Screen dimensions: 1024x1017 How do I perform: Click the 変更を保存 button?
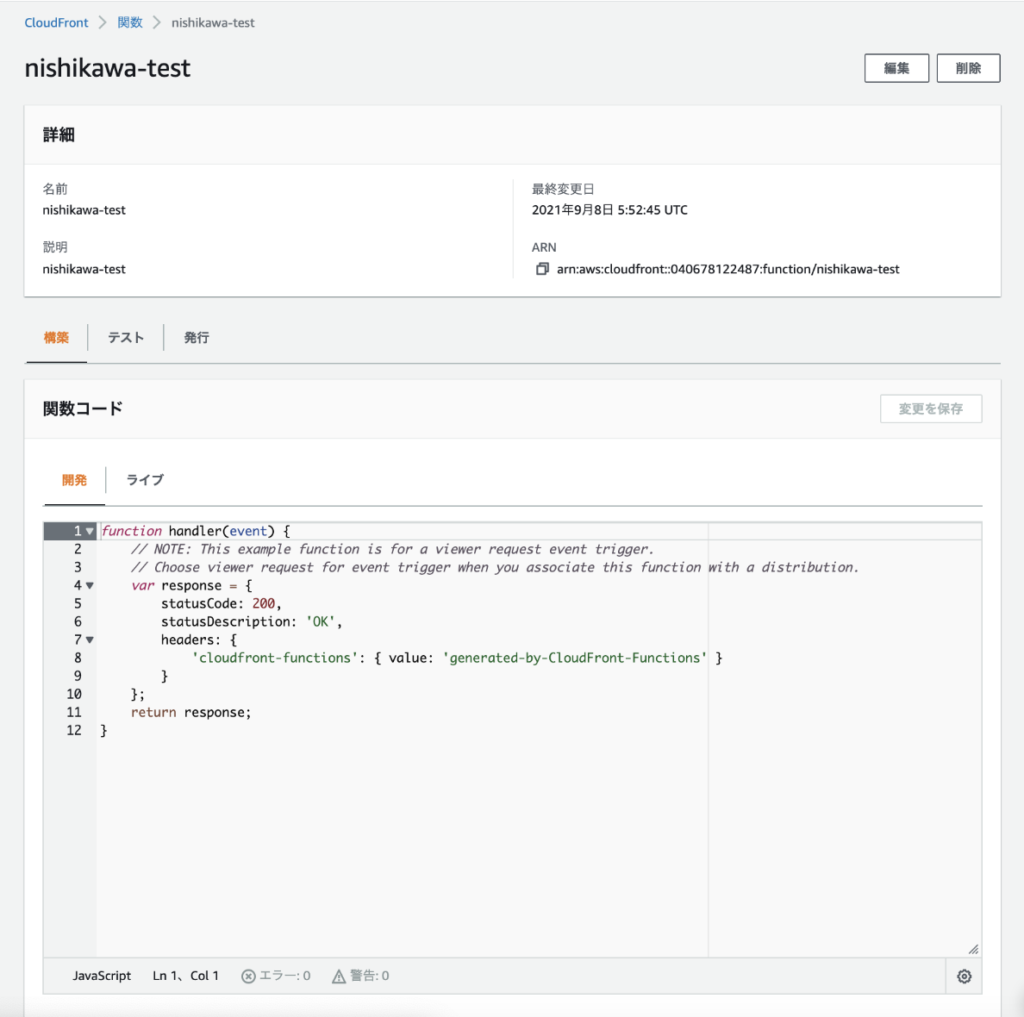(x=931, y=408)
